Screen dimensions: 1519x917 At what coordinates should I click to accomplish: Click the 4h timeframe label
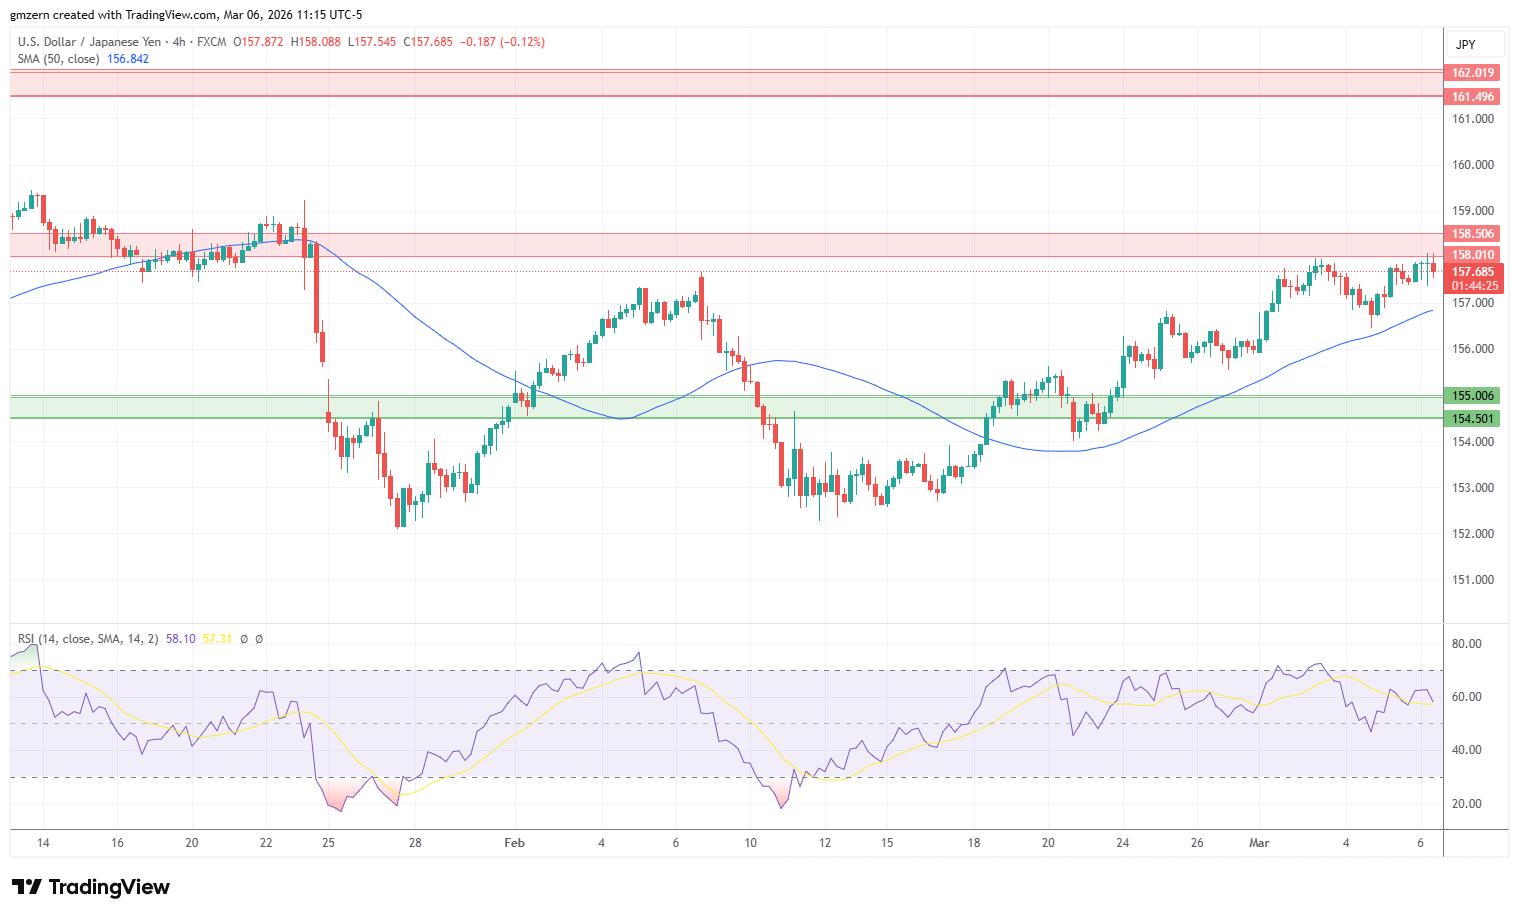click(179, 42)
